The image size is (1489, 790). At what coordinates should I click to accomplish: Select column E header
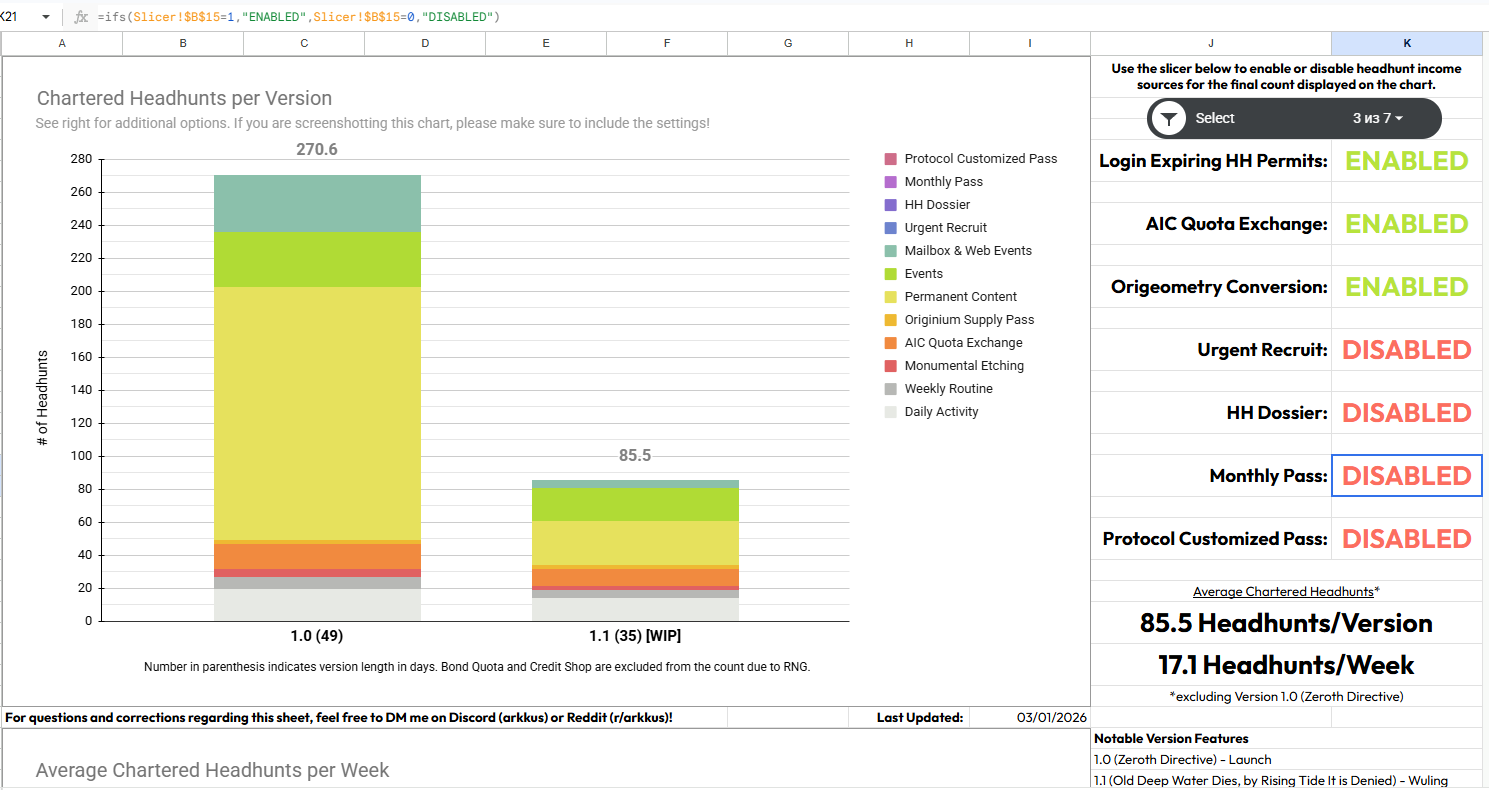point(546,43)
